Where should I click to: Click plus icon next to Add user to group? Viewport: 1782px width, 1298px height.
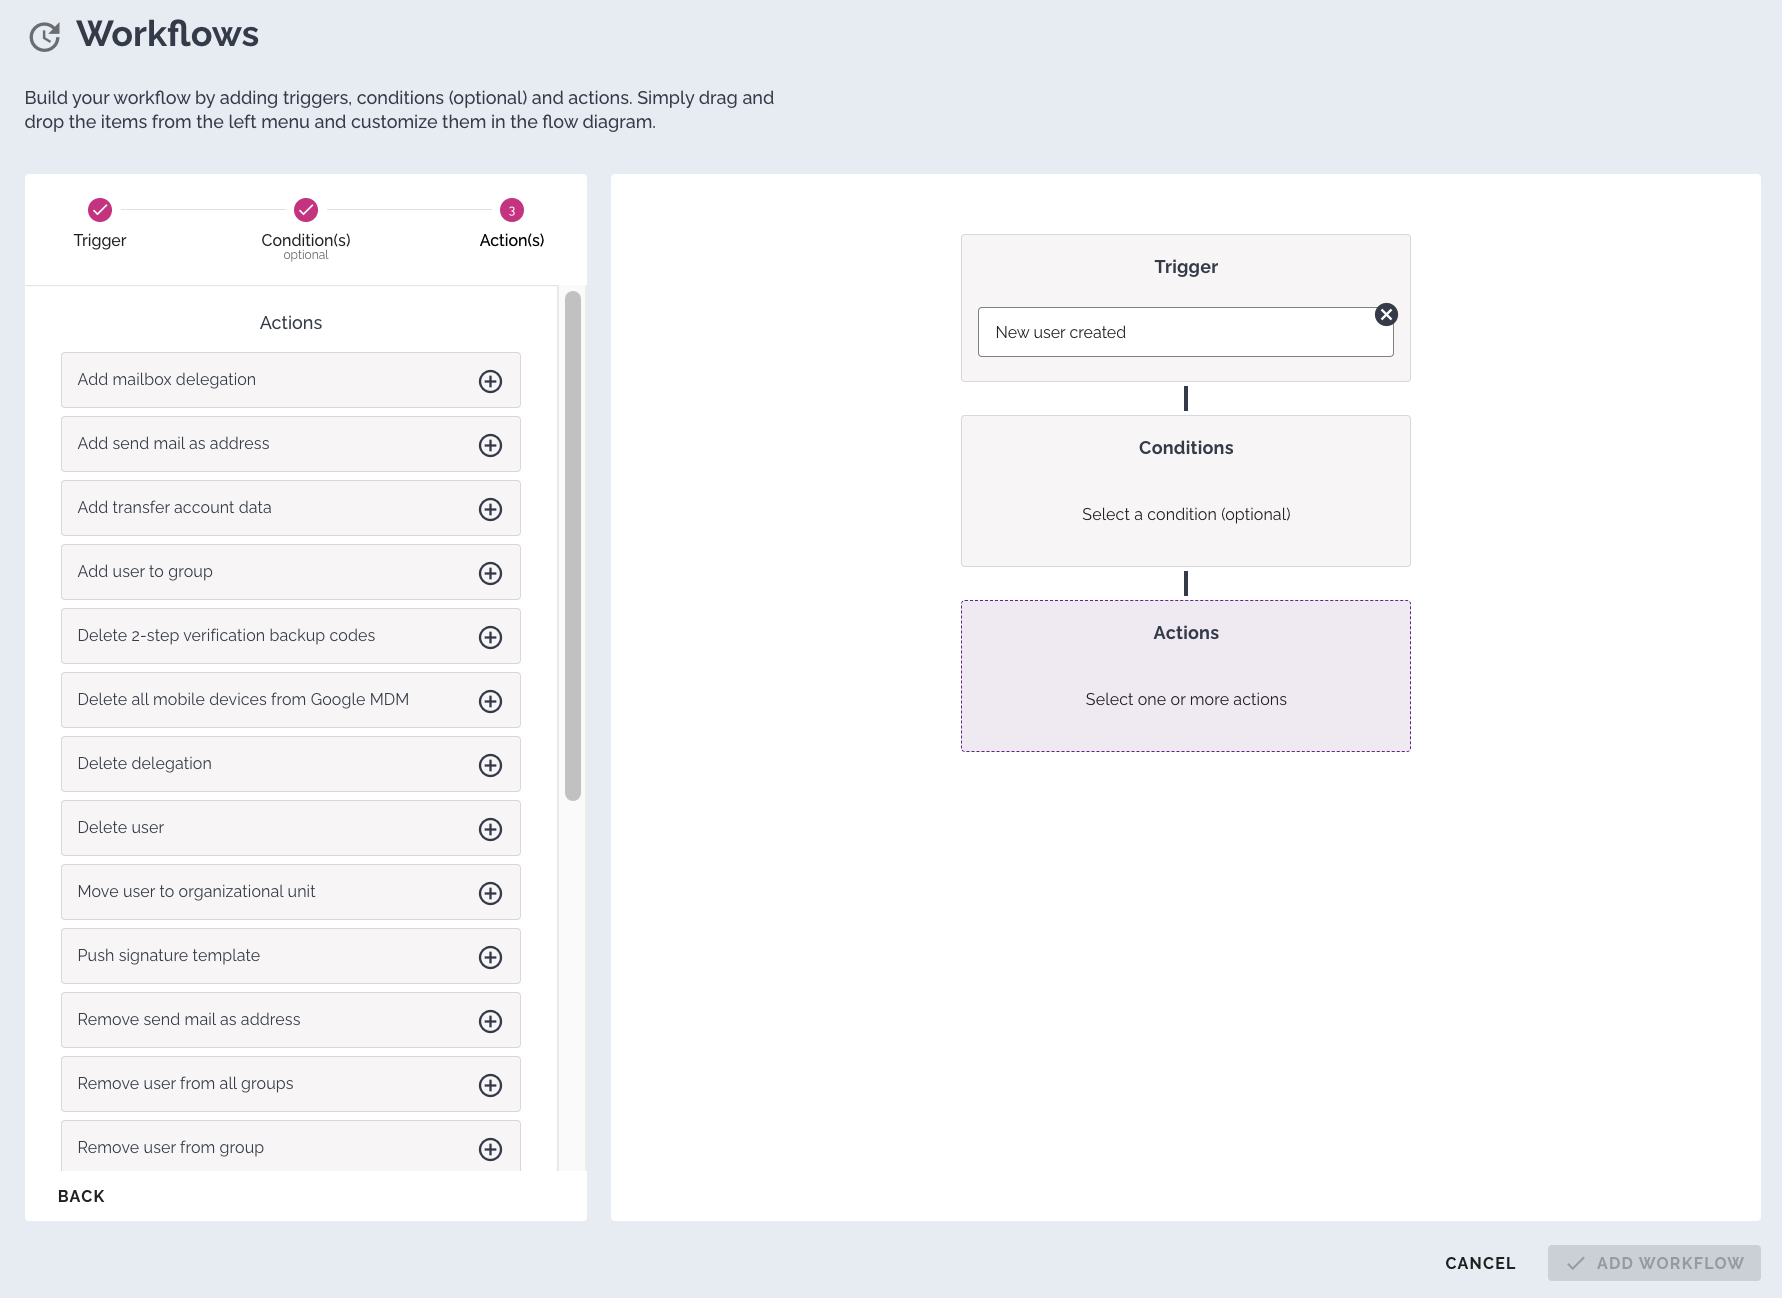click(490, 573)
